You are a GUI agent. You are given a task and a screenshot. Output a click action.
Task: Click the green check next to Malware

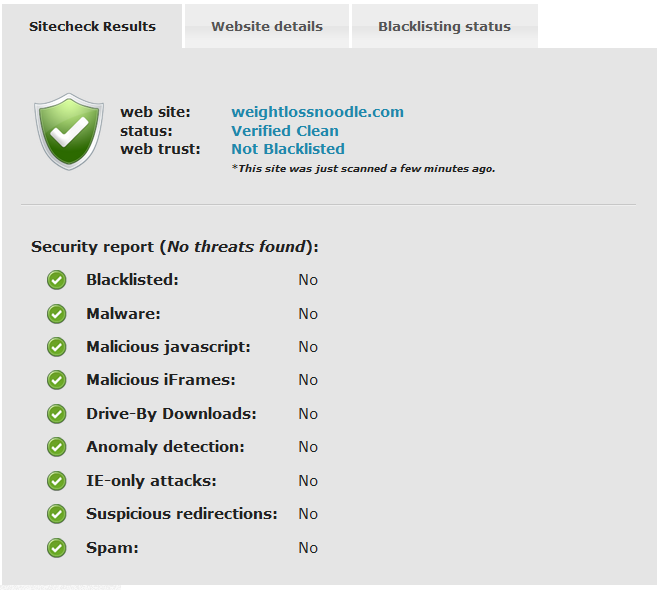(57, 314)
